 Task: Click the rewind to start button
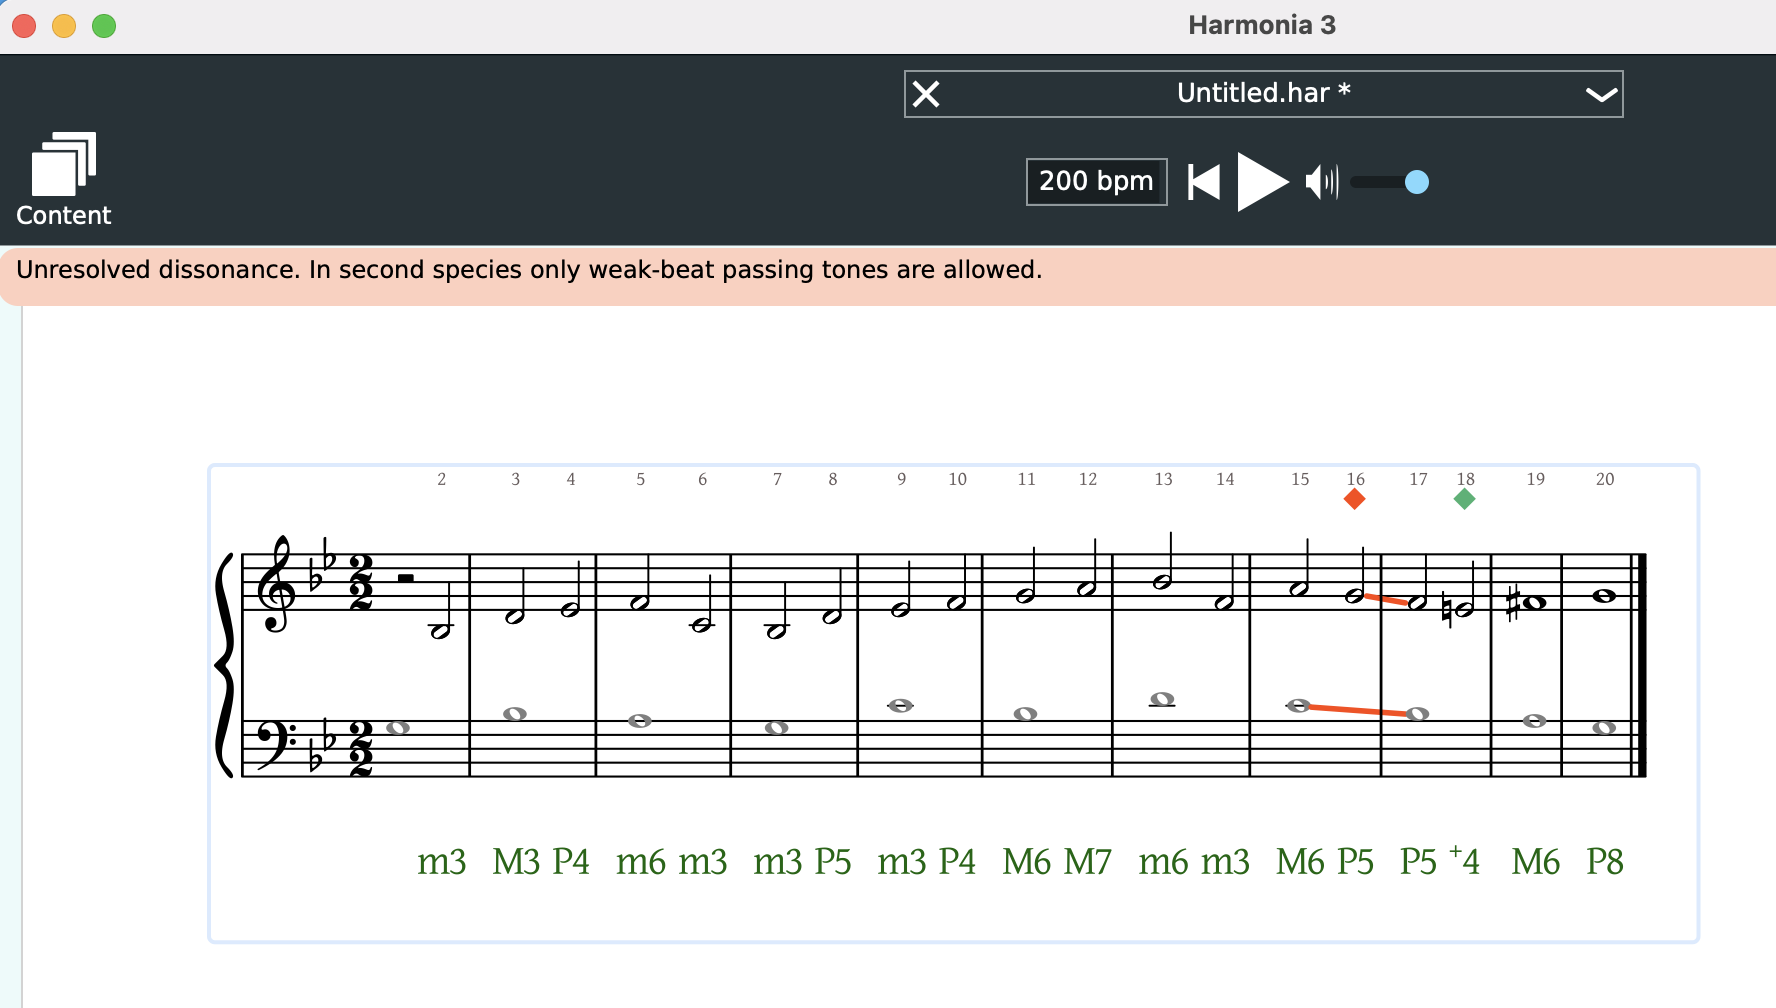tap(1204, 182)
